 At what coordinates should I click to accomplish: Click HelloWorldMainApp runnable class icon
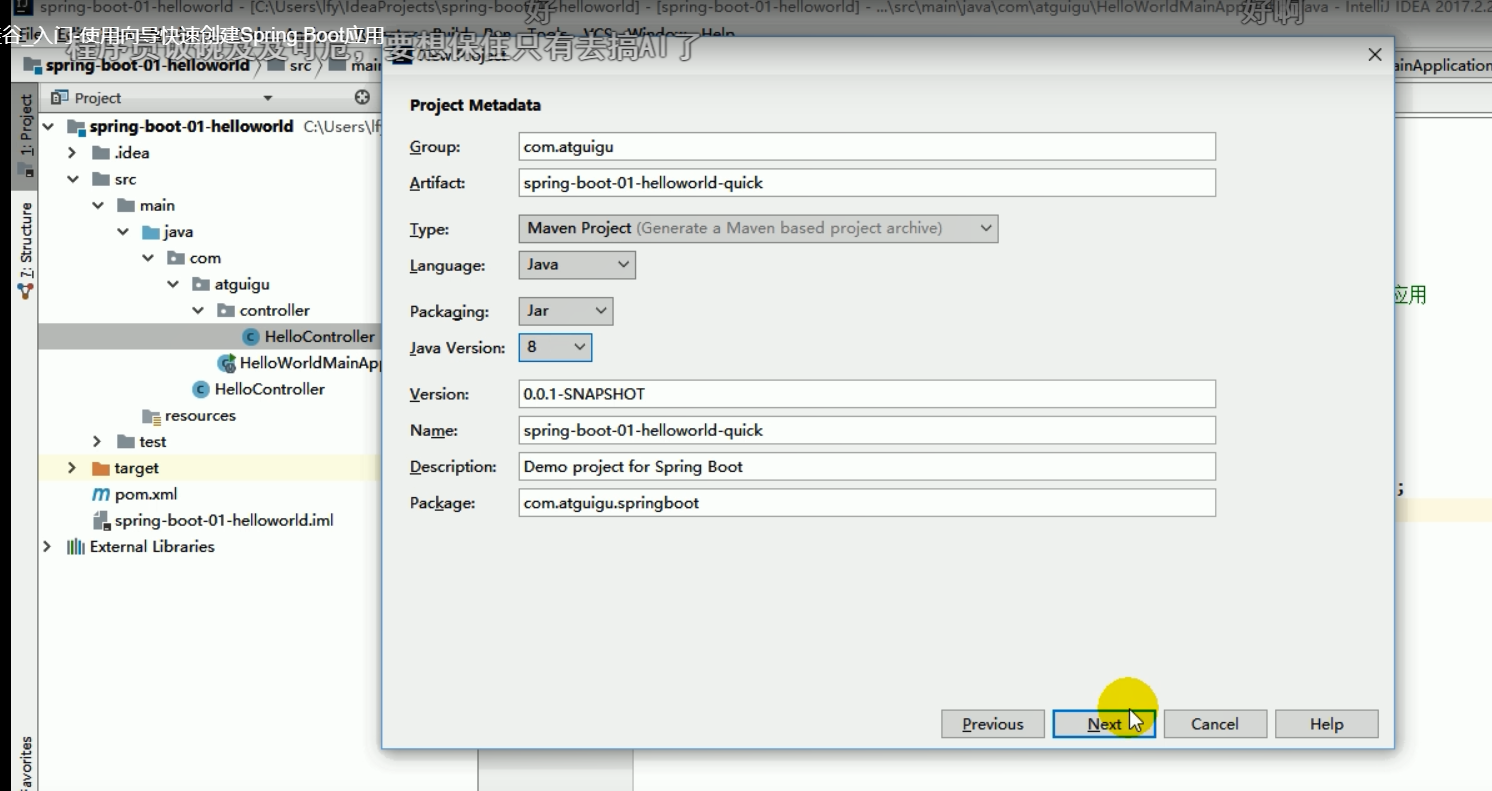pos(227,363)
